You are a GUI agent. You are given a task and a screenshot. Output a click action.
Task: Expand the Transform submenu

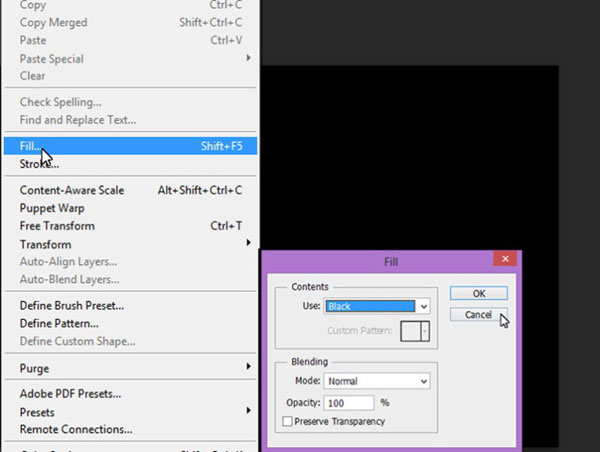[46, 244]
